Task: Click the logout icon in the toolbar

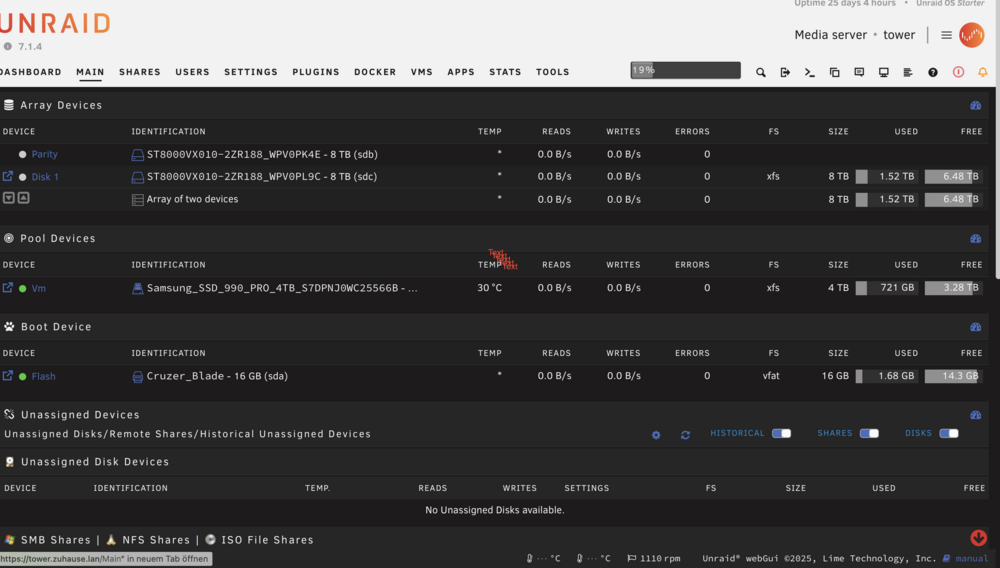Action: point(785,73)
